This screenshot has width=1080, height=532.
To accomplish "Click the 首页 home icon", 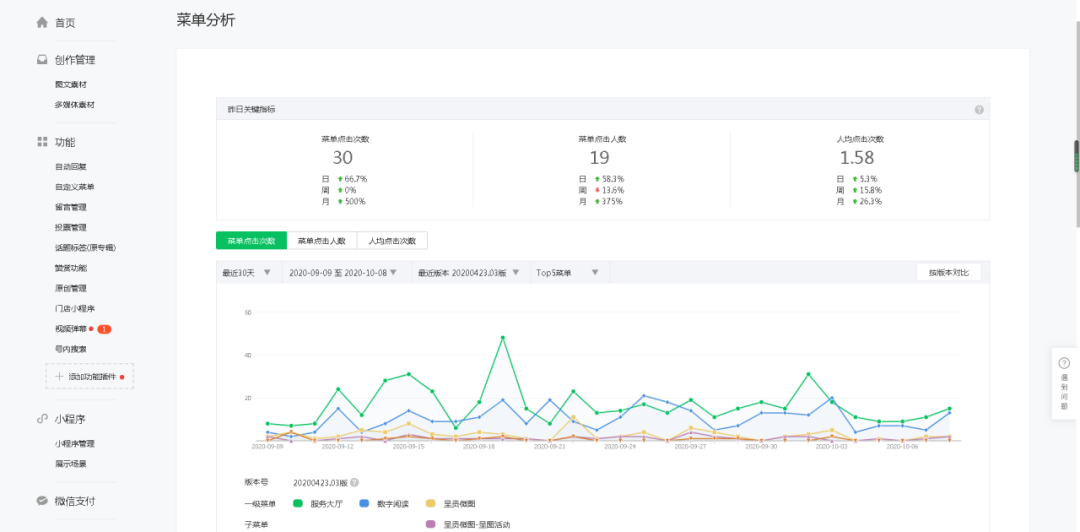I will coord(42,23).
